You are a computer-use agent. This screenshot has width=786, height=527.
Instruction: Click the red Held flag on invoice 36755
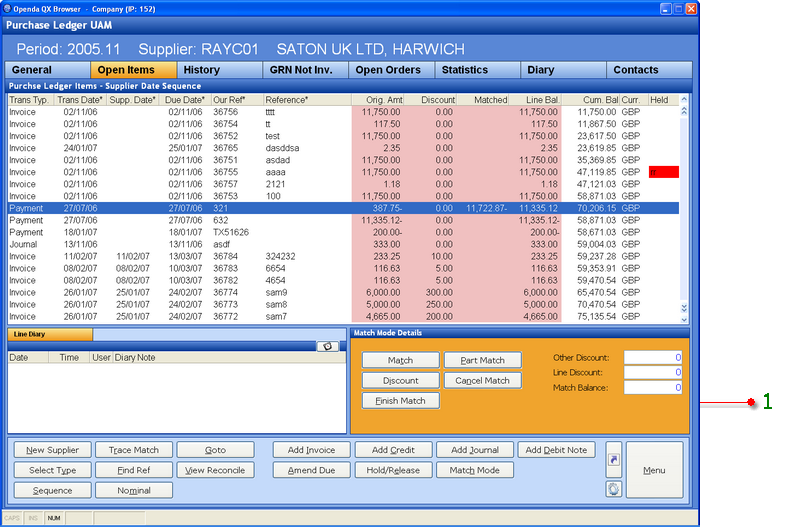pyautogui.click(x=664, y=172)
